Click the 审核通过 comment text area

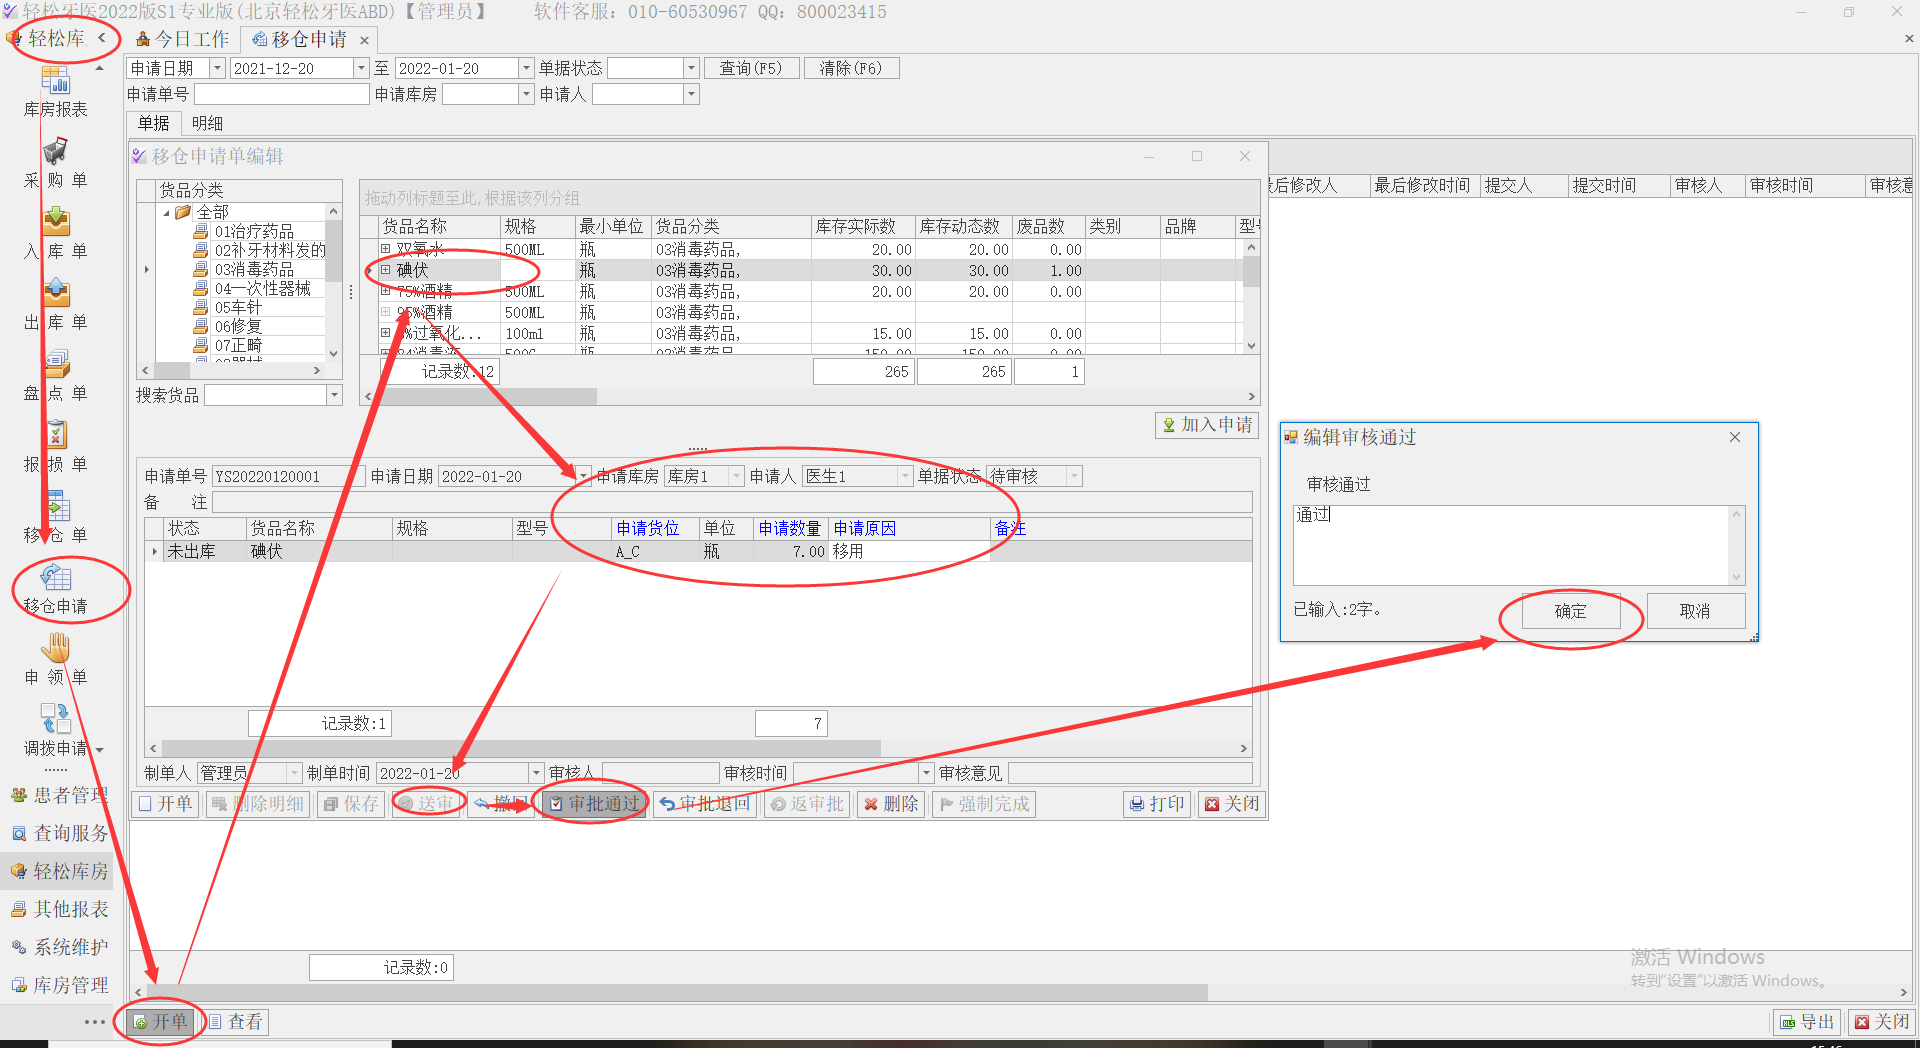[1511, 545]
